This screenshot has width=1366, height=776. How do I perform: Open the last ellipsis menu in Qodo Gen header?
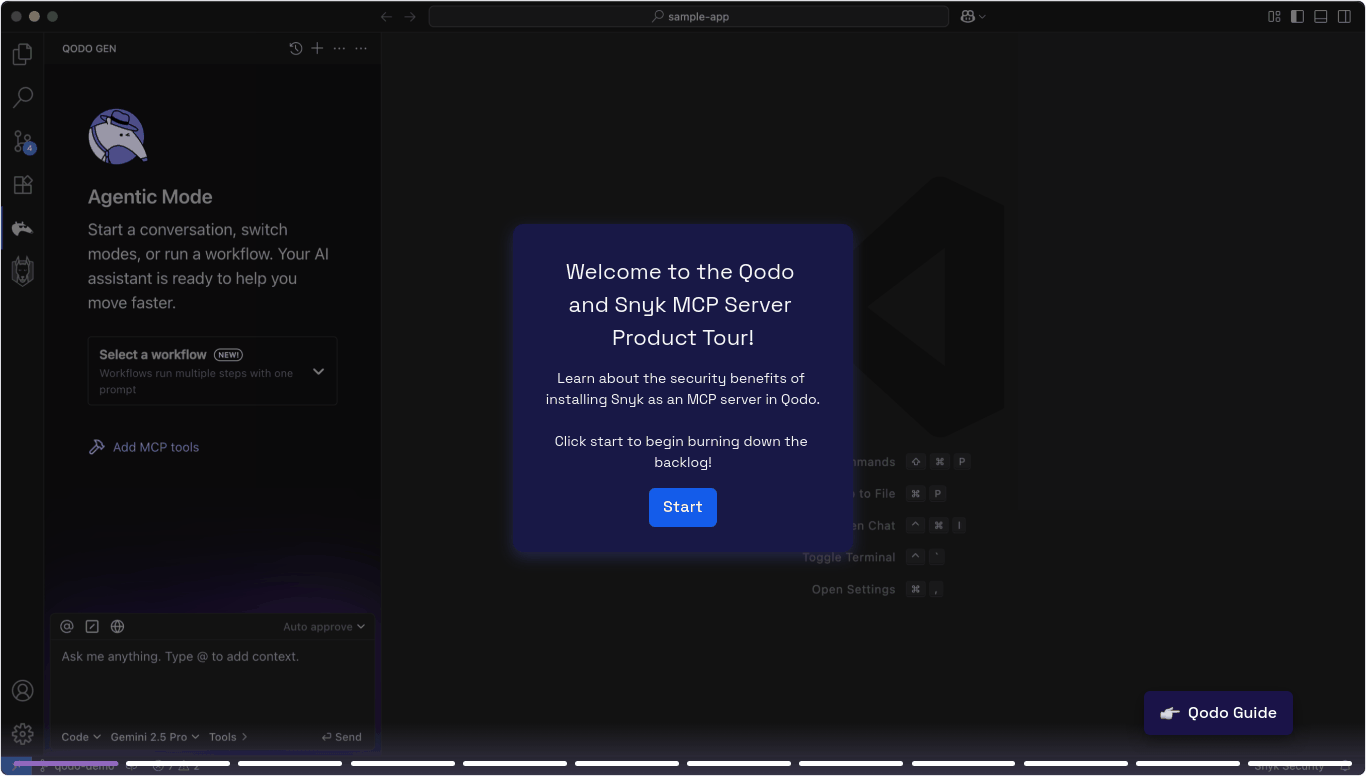(x=361, y=48)
